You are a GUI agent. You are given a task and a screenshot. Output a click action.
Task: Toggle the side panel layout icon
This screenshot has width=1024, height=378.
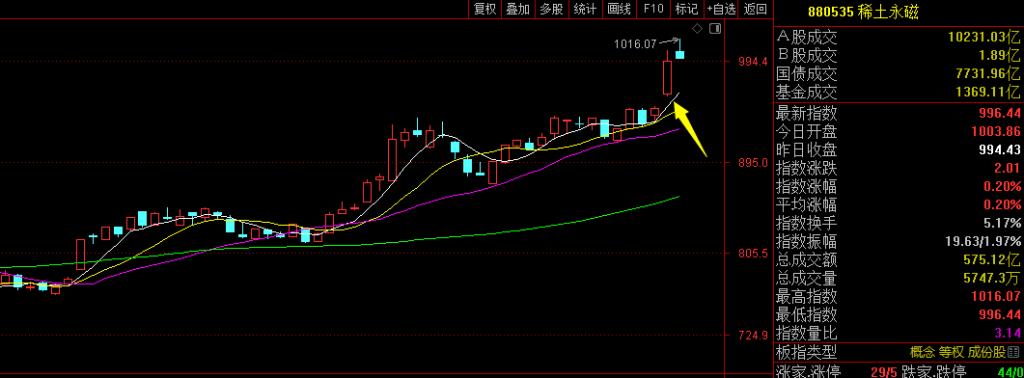click(714, 28)
